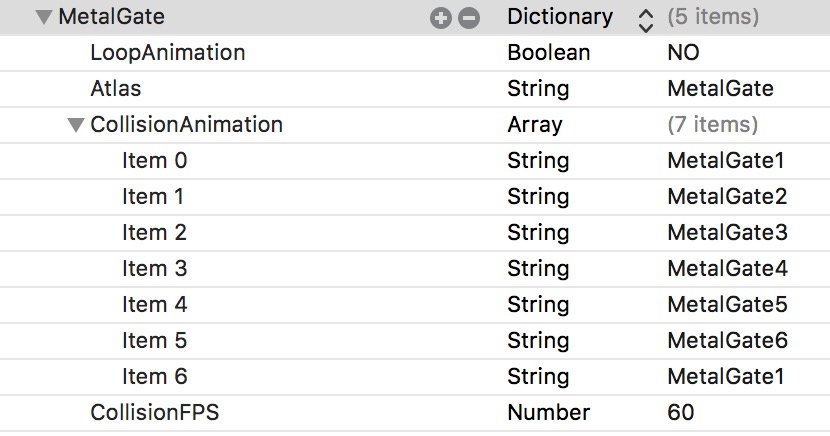Image resolution: width=830 pixels, height=436 pixels.
Task: Collapse the CollisionAnimation array triangle
Action: [75, 125]
